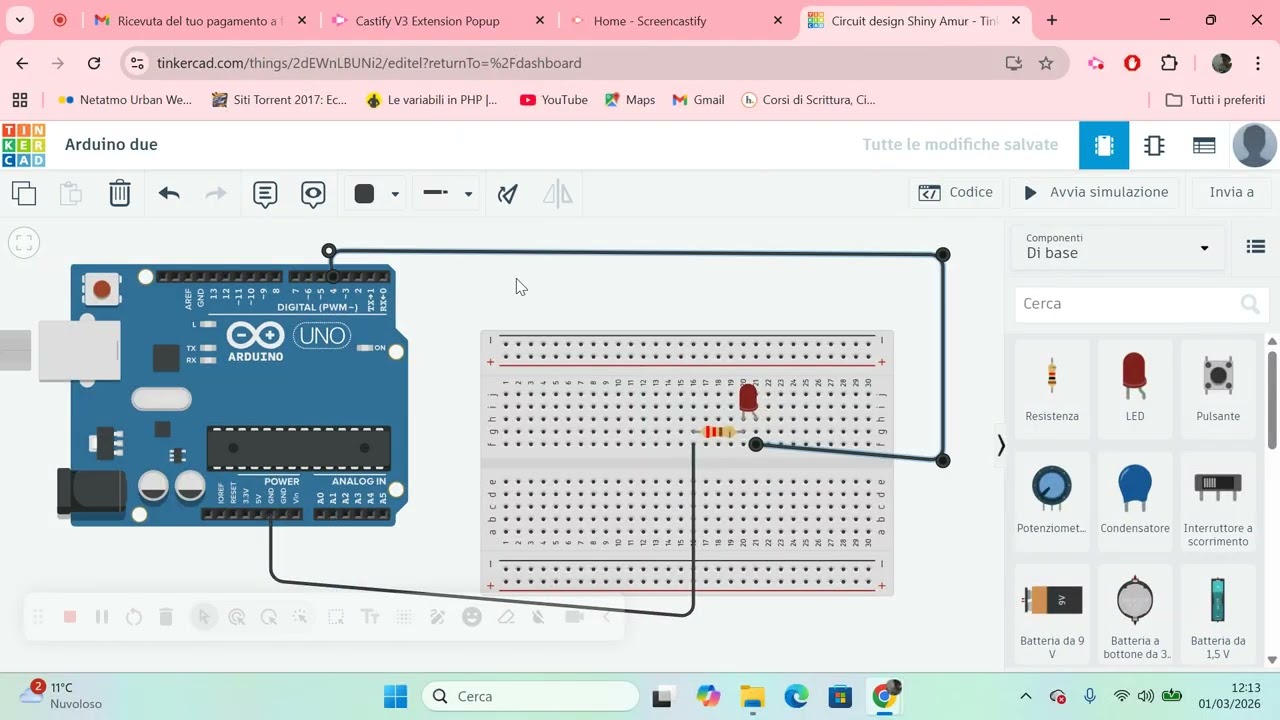This screenshot has height=720, width=1280.
Task: Toggle notes visibility eye icon
Action: [313, 194]
